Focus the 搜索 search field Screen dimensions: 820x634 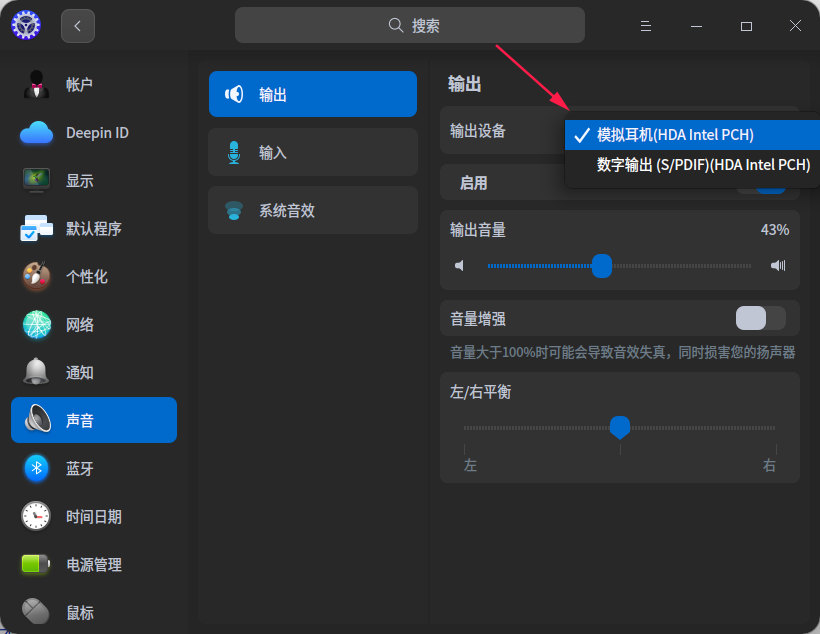click(x=409, y=25)
